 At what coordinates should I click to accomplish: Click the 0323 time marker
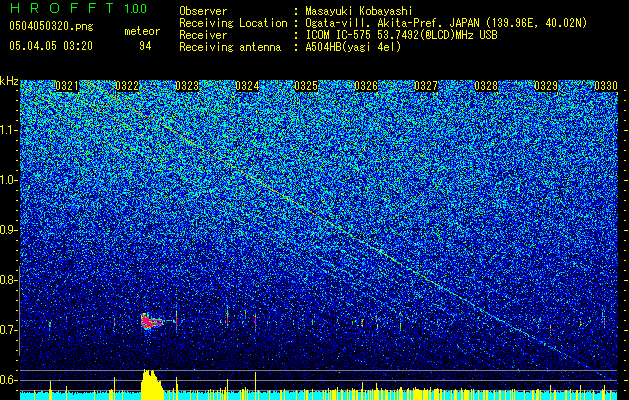pos(187,86)
